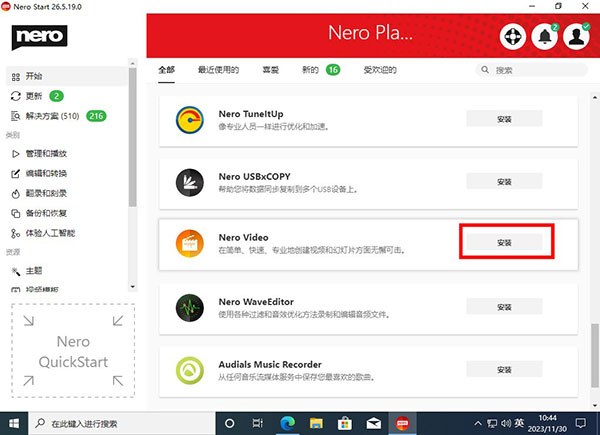This screenshot has height=435, width=600.
Task: Open the Mail app from the taskbar
Action: point(373,424)
